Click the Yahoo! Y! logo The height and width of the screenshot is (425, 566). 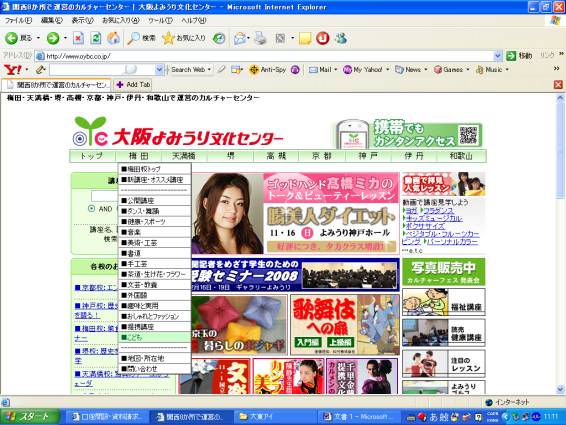13,69
